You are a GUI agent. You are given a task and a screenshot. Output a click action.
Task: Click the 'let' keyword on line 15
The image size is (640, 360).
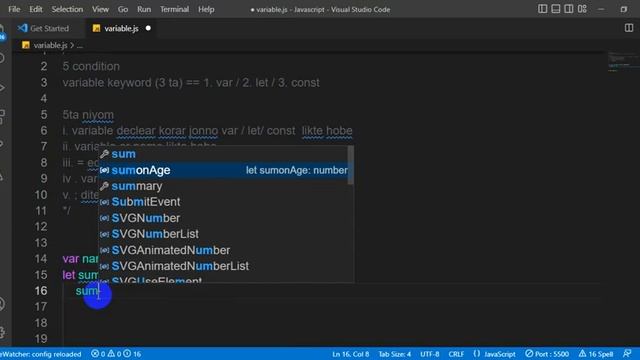69,275
